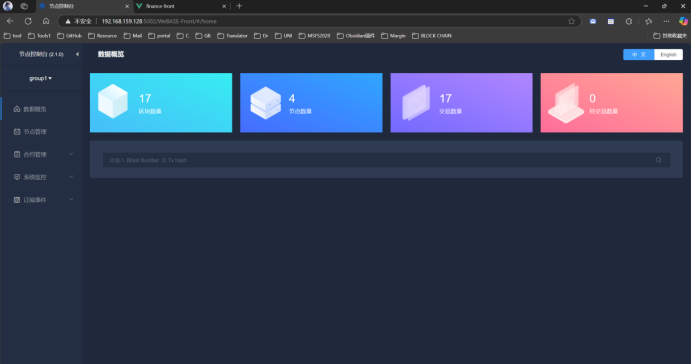Click the browser refresh icon
This screenshot has width=691, height=364.
point(28,21)
